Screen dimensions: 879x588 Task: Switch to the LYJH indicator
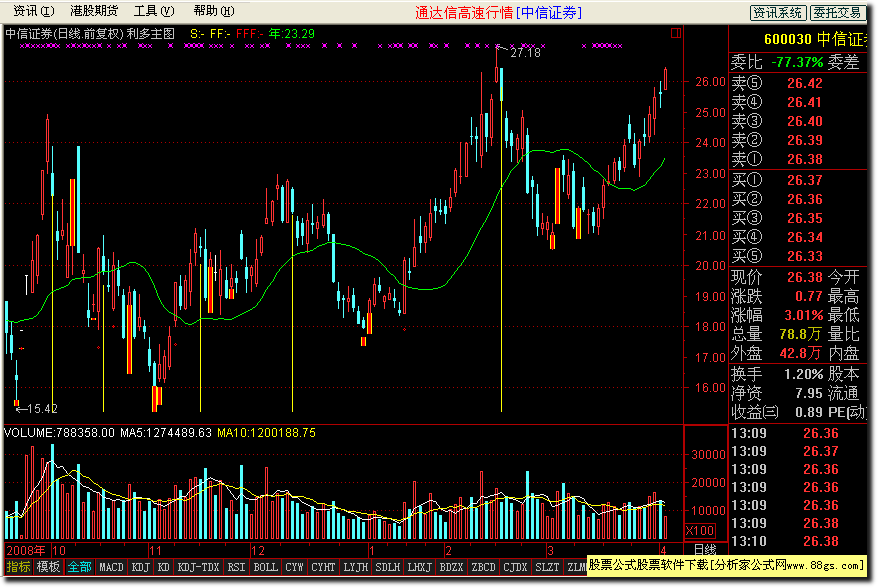pos(355,567)
